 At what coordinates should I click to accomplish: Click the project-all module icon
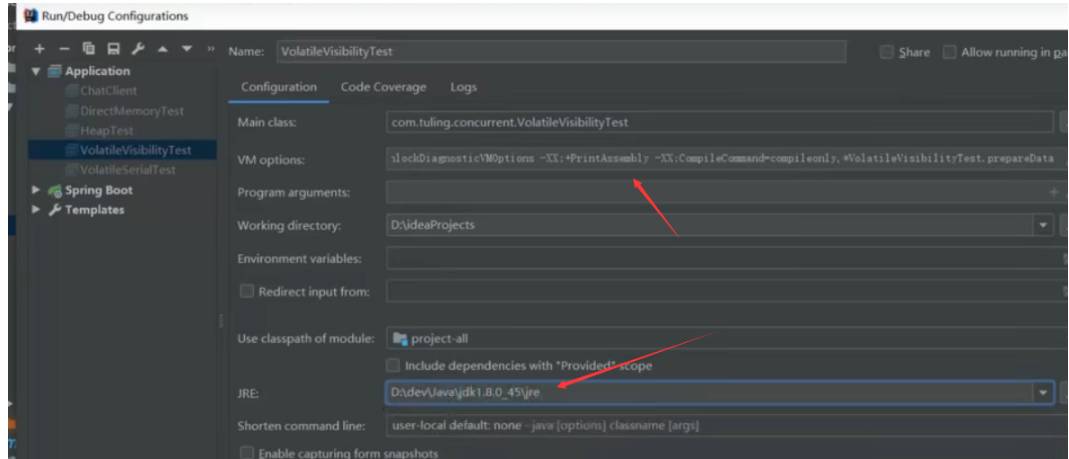click(400, 338)
